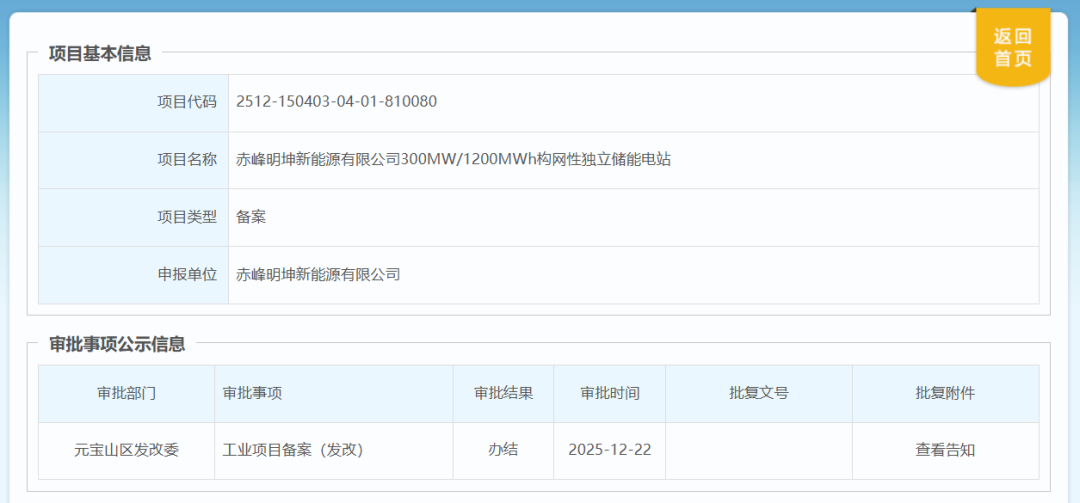This screenshot has width=1080, height=503.
Task: Click the 项目代码 field label
Action: pyautogui.click(x=187, y=102)
